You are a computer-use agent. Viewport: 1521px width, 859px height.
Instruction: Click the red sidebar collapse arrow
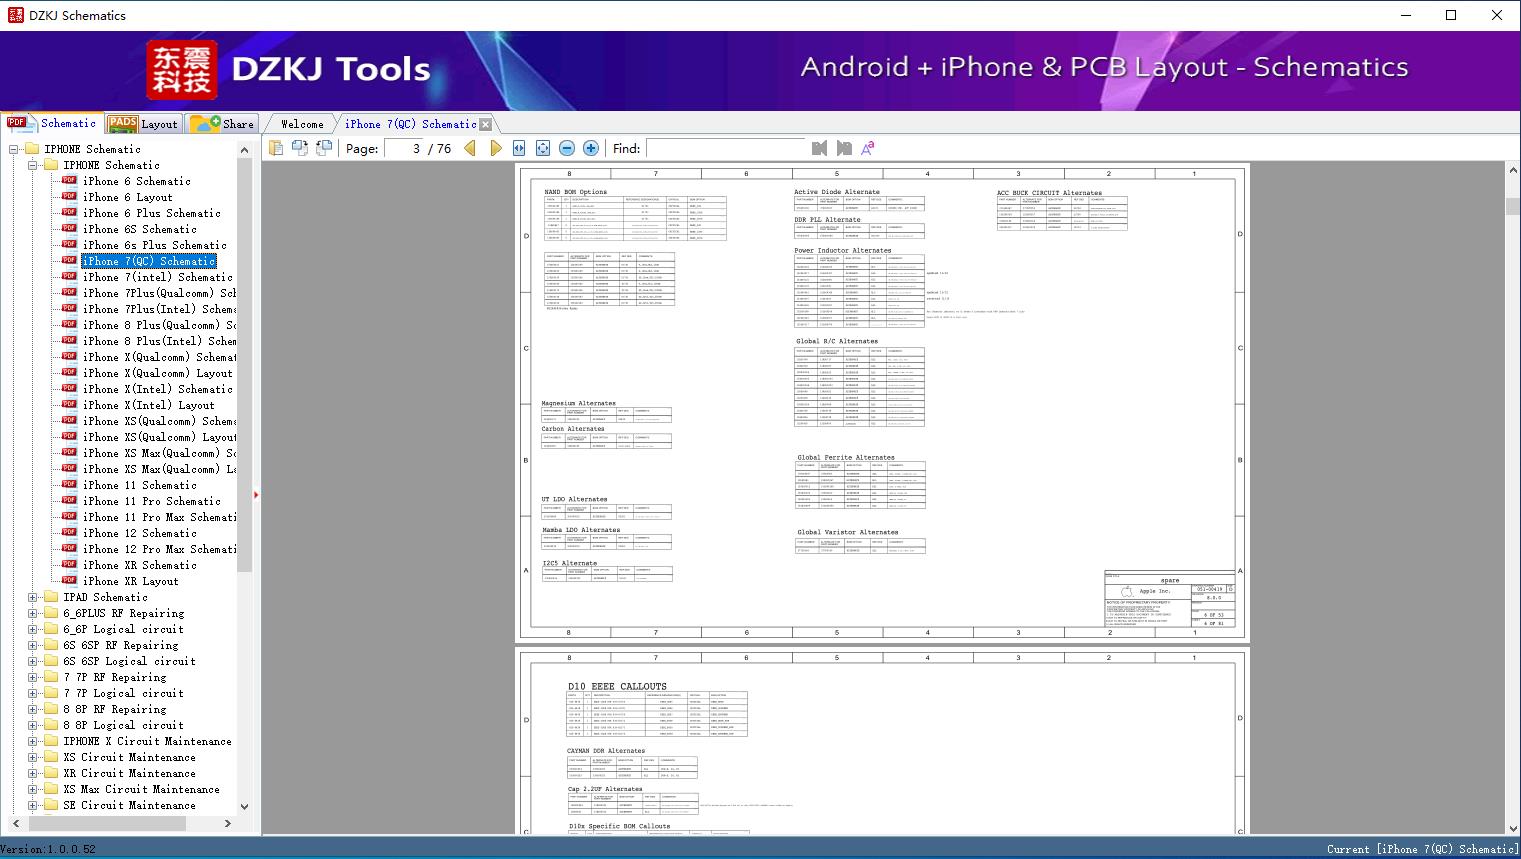[x=257, y=495]
